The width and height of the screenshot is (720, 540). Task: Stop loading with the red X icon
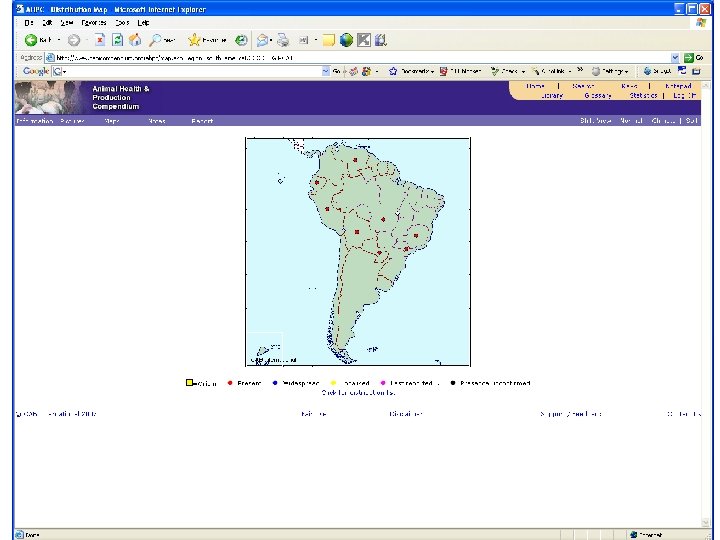[x=100, y=40]
